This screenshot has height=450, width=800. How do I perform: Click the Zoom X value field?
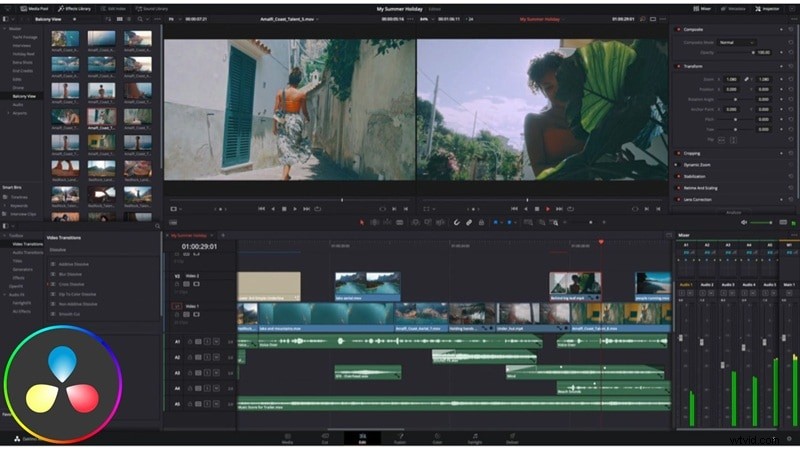pos(732,79)
